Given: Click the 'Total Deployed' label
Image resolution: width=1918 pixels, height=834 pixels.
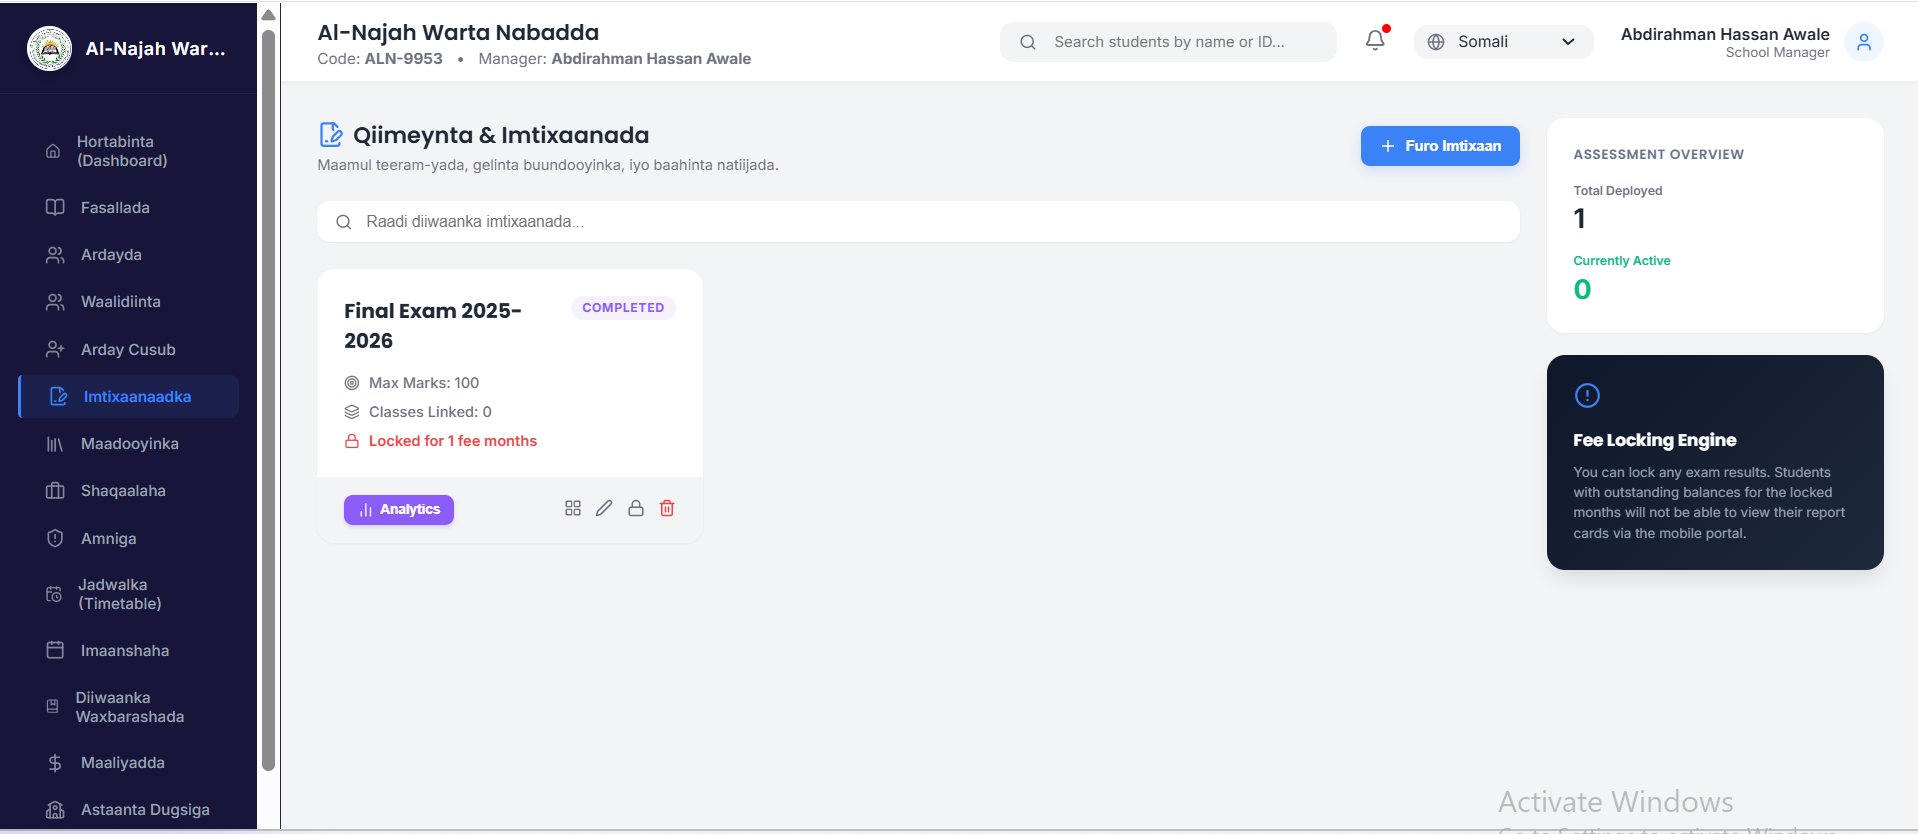Looking at the screenshot, I should pos(1618,191).
